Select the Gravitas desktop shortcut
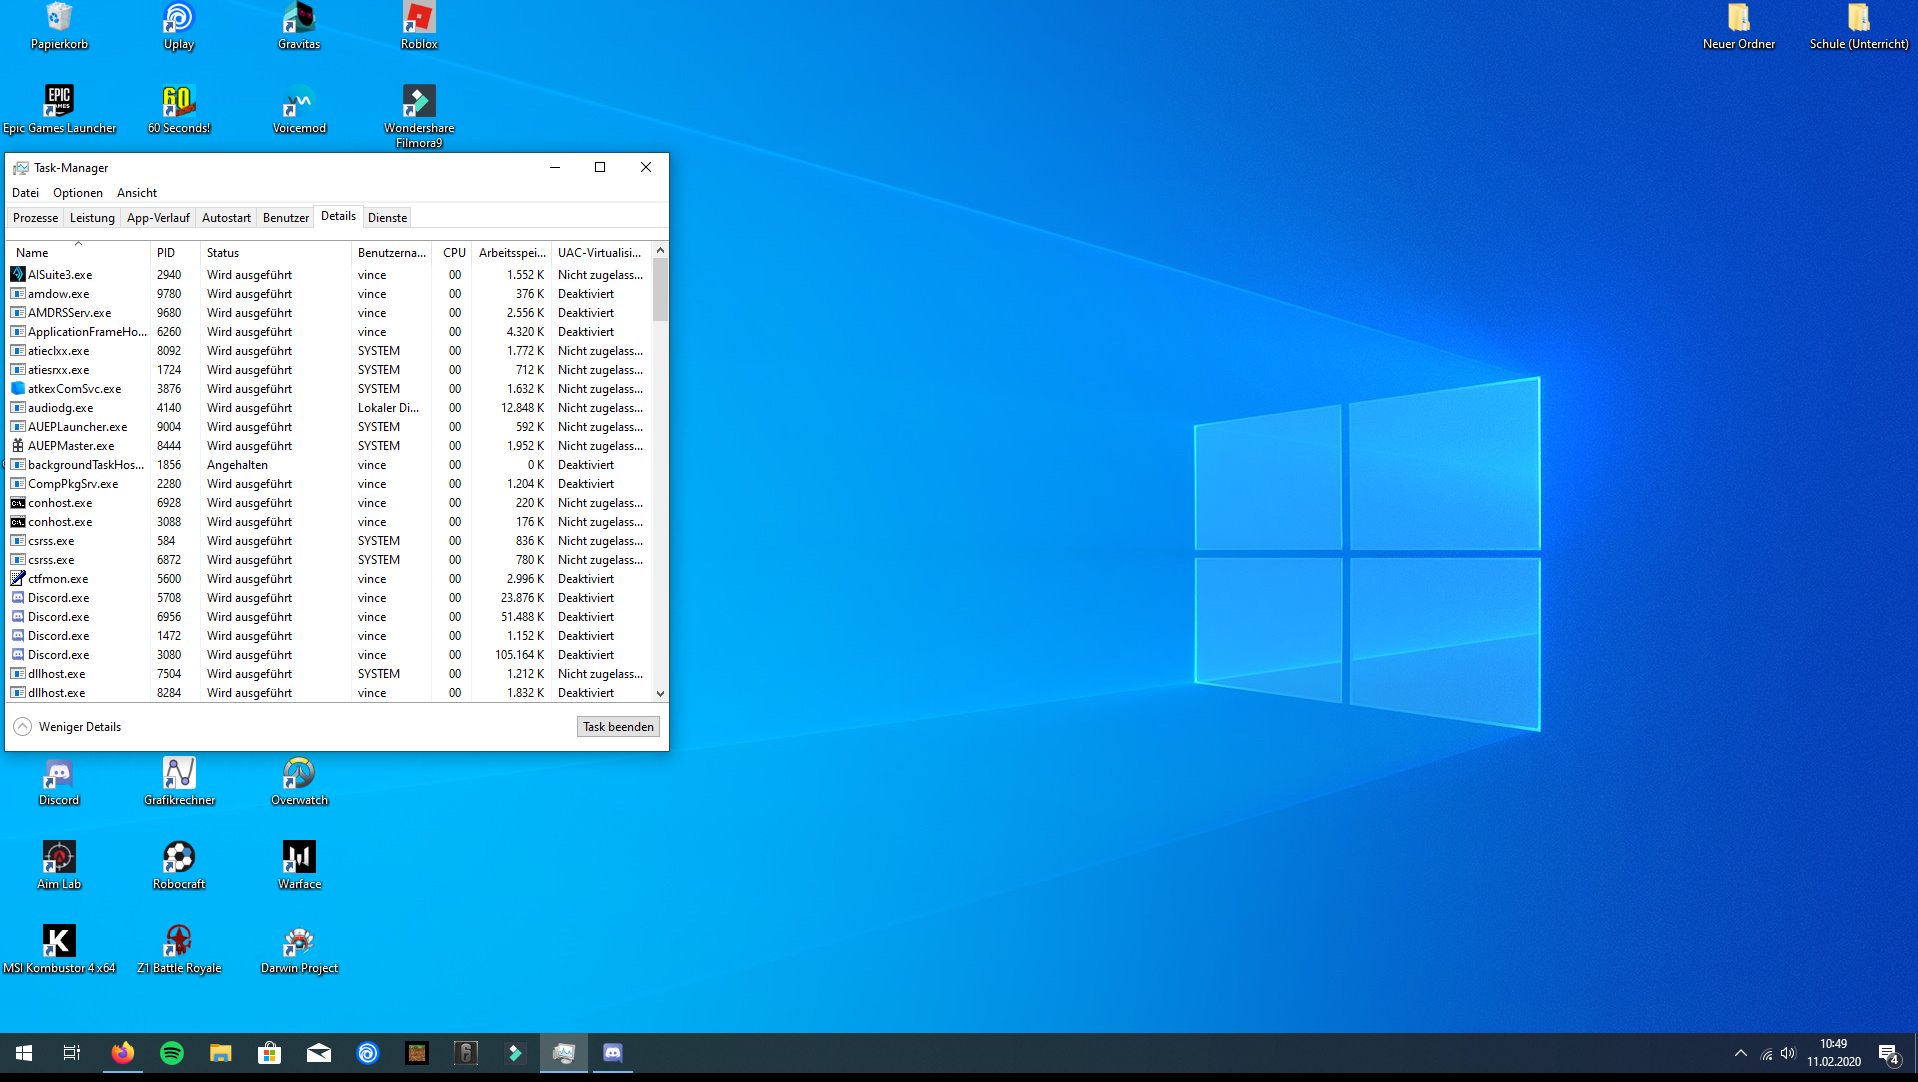Viewport: 1918px width, 1082px height. pyautogui.click(x=299, y=26)
